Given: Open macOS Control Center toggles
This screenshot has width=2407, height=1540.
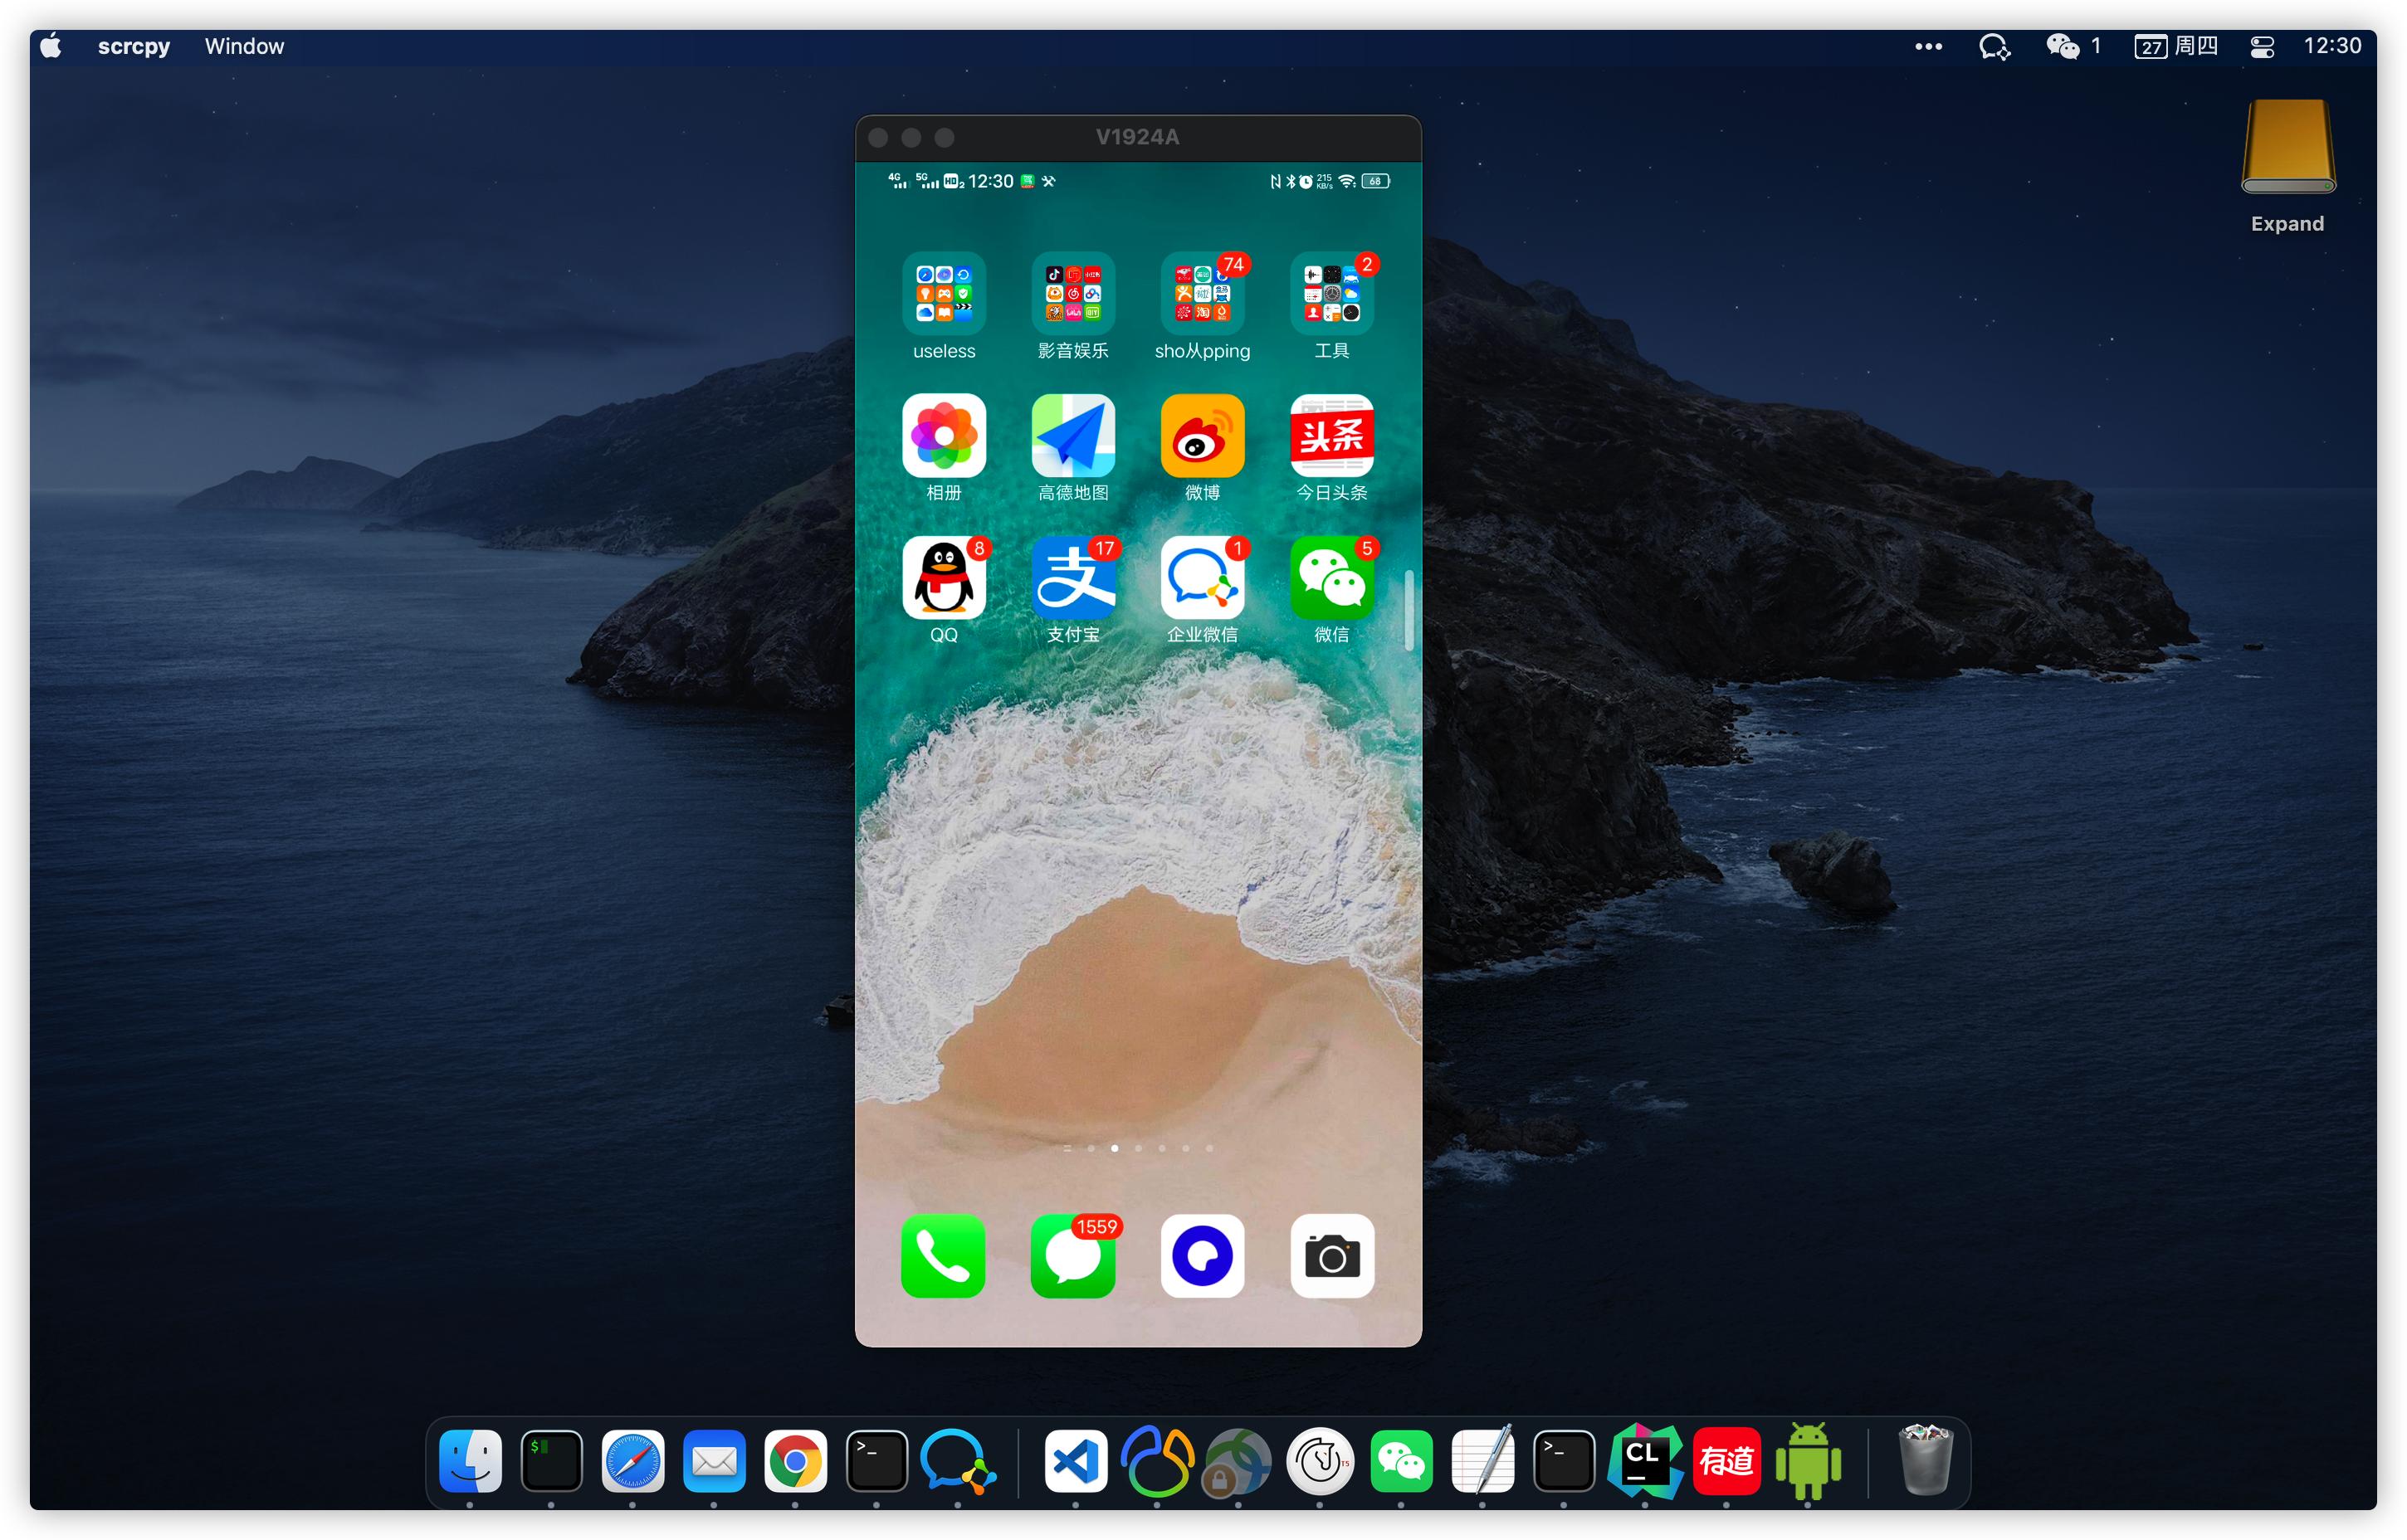Looking at the screenshot, I should click(2262, 46).
